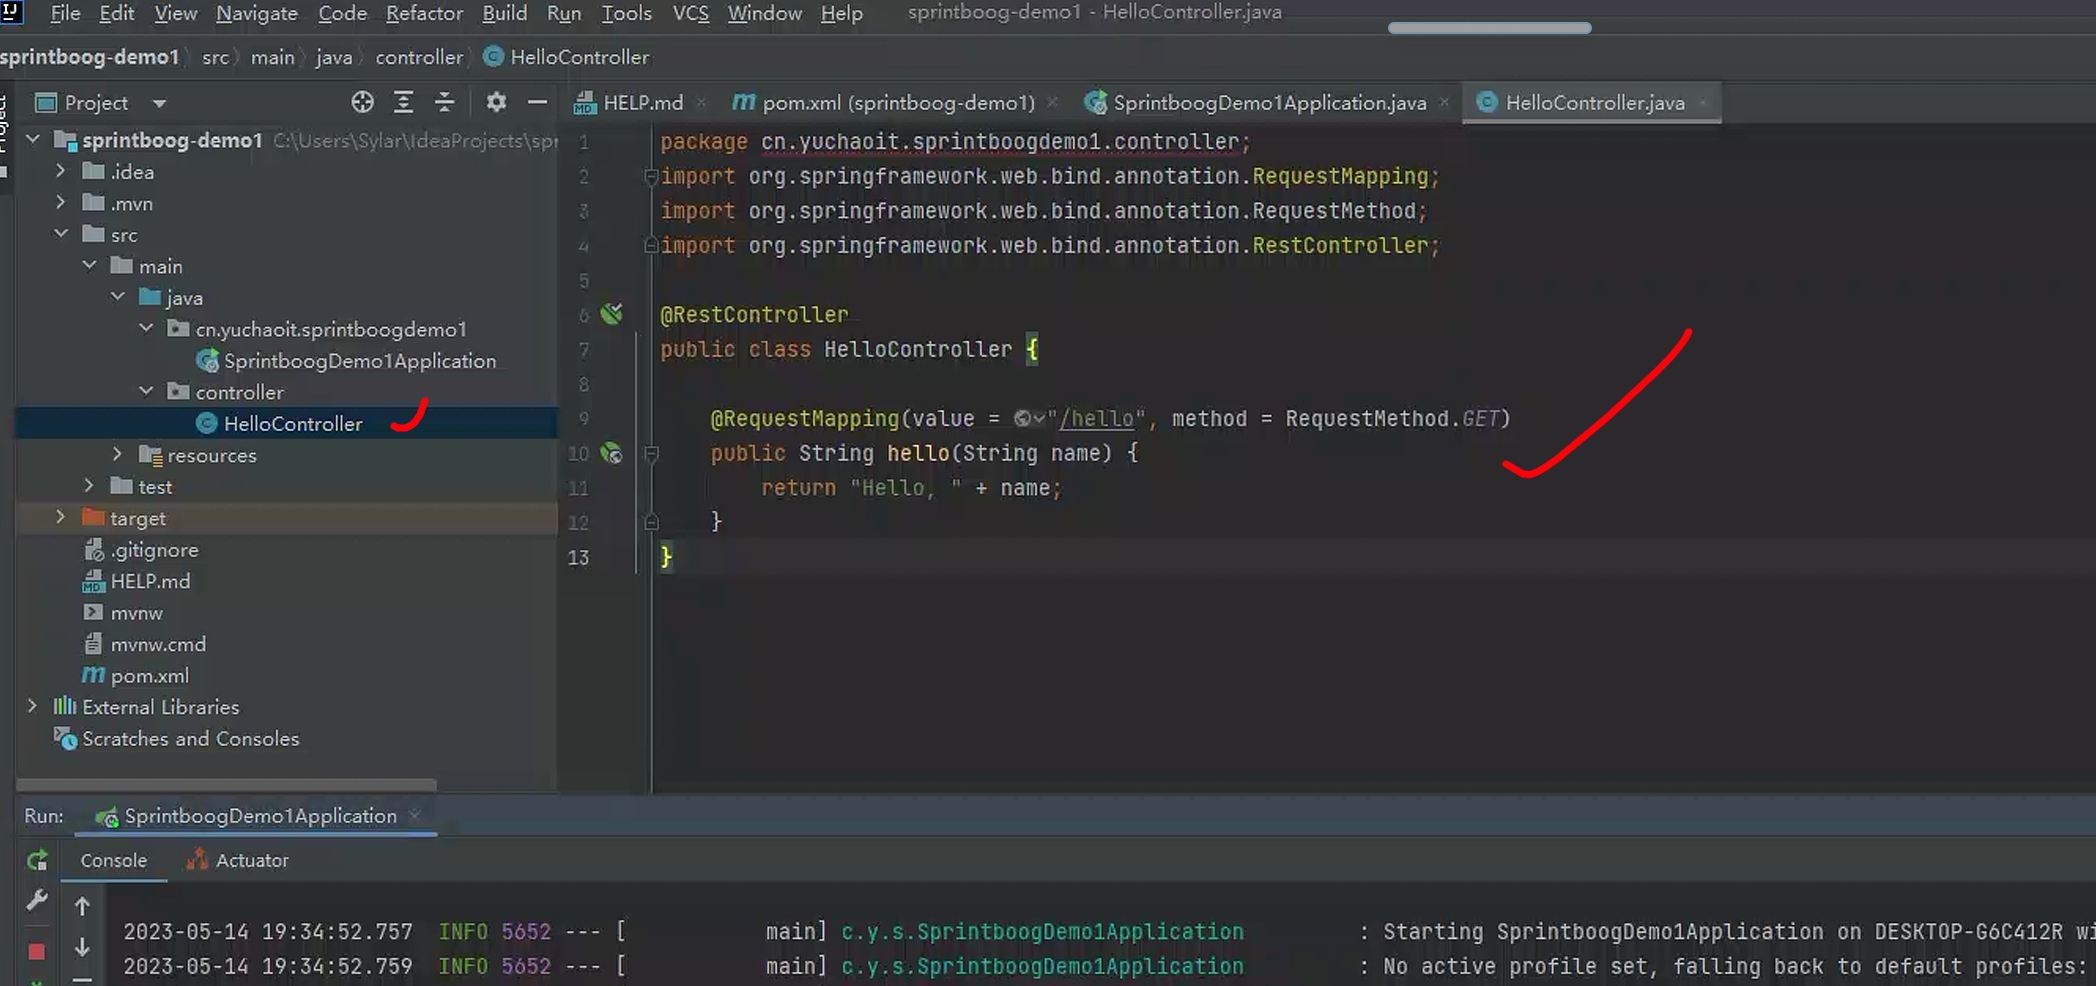Hide the Project tool window with minus icon
The width and height of the screenshot is (2096, 986).
537,102
